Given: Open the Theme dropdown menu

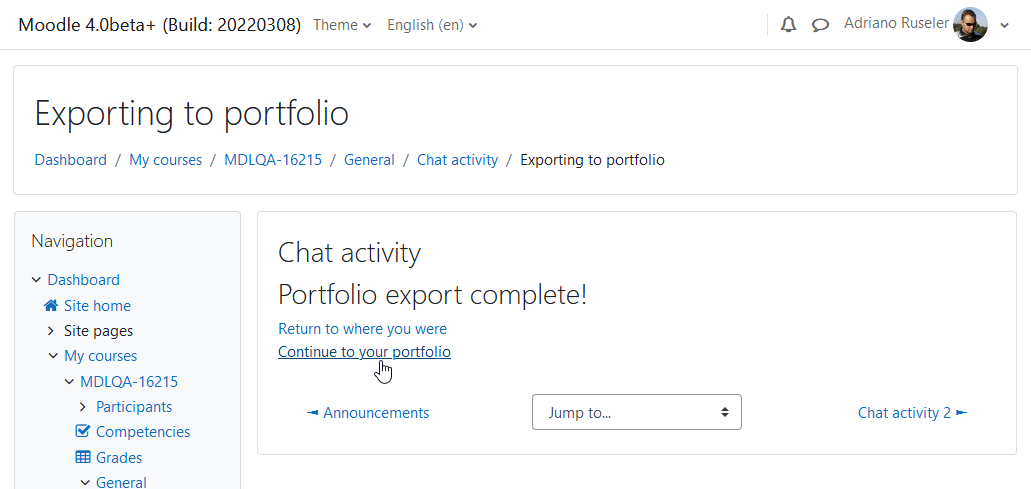Looking at the screenshot, I should (x=342, y=25).
